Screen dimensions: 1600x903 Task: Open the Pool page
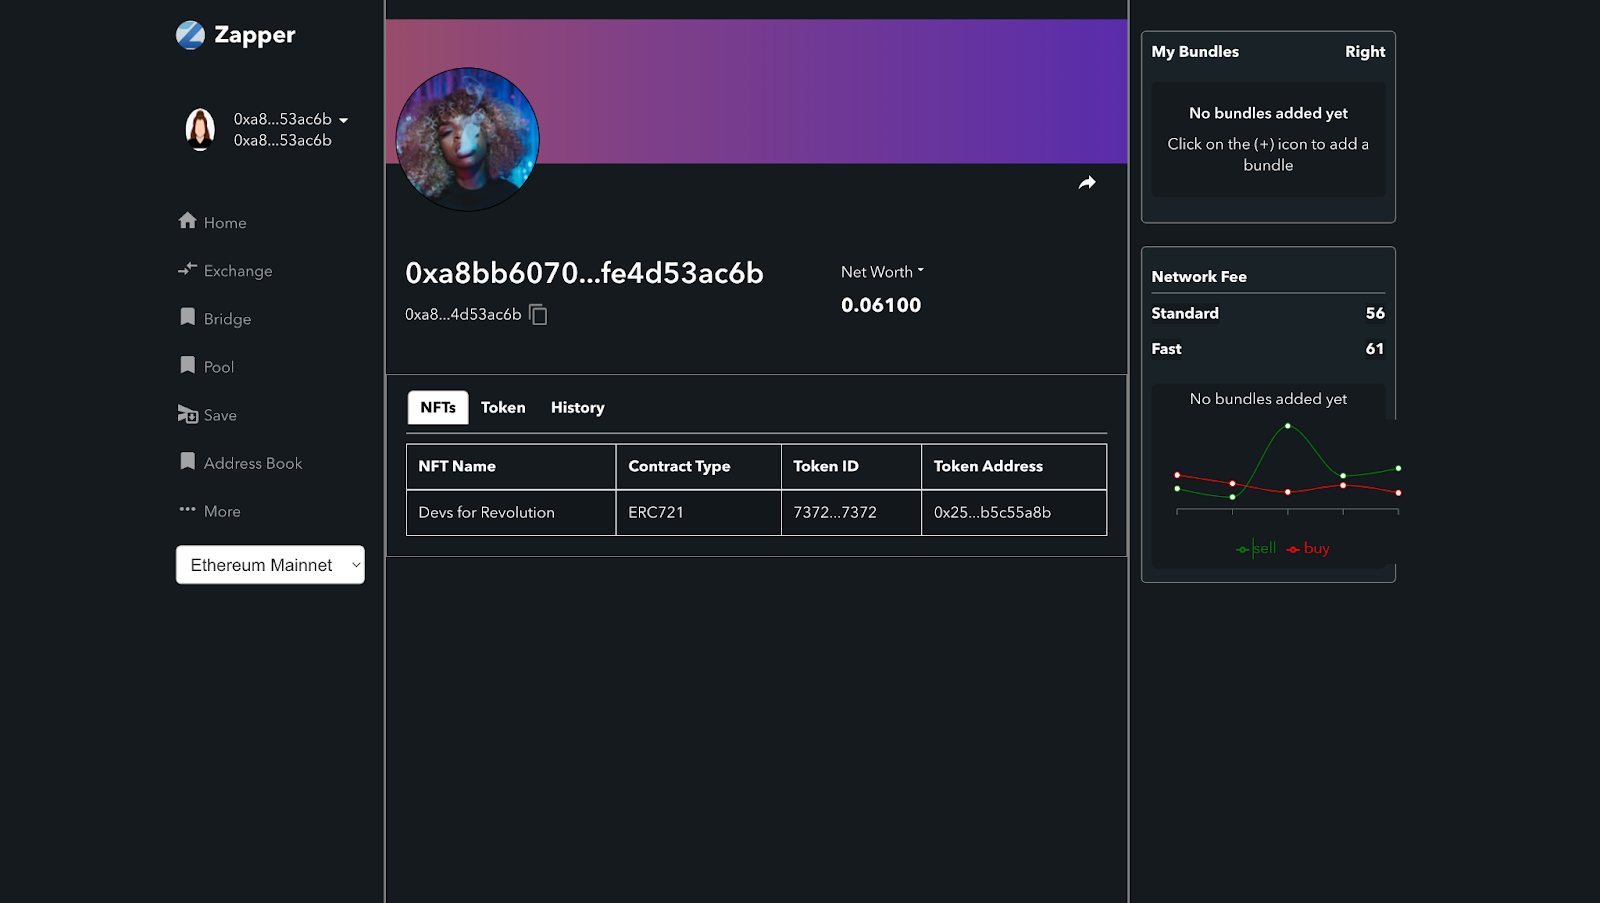point(187,366)
